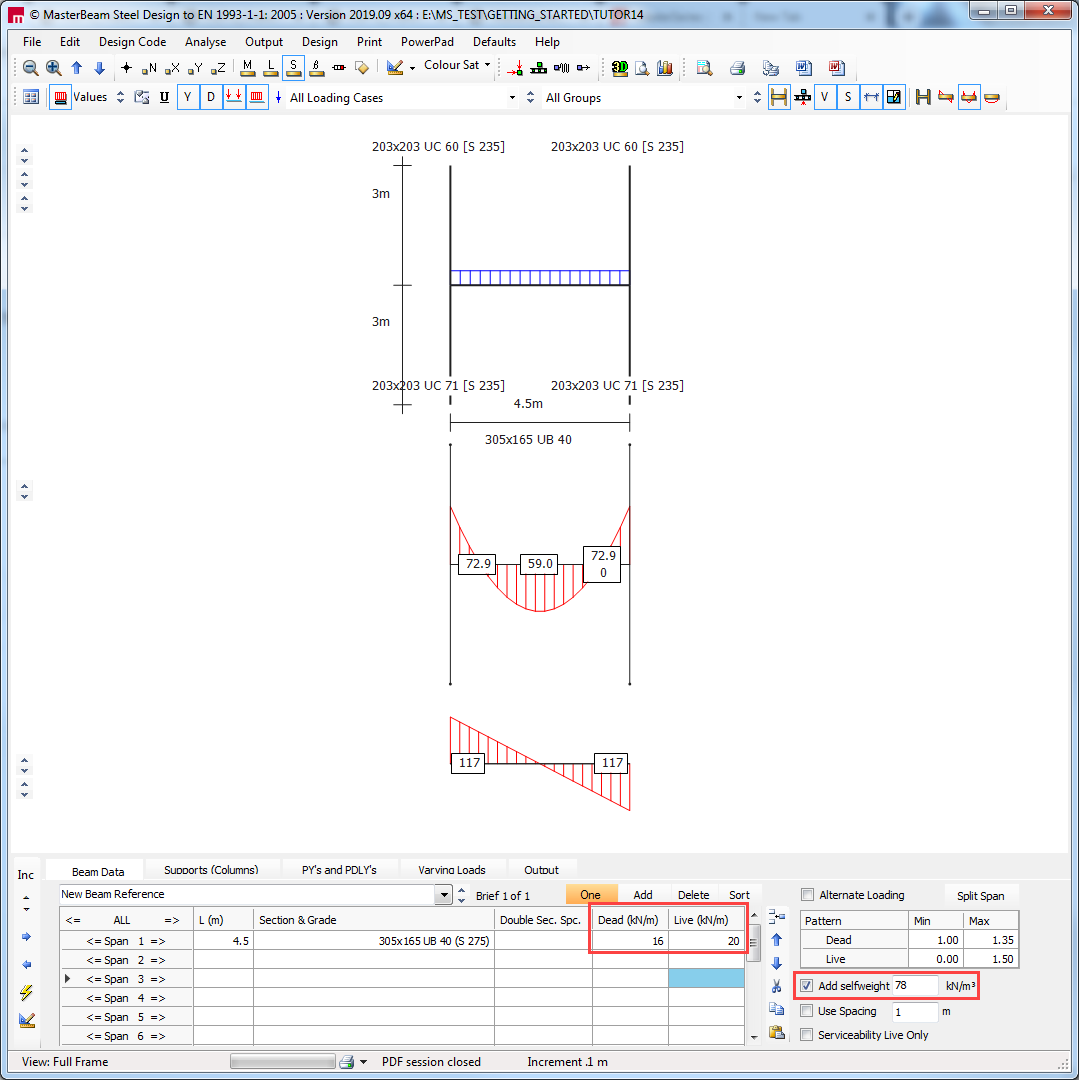Toggle the dimension line display icon
The image size is (1079, 1080).
[x=871, y=97]
